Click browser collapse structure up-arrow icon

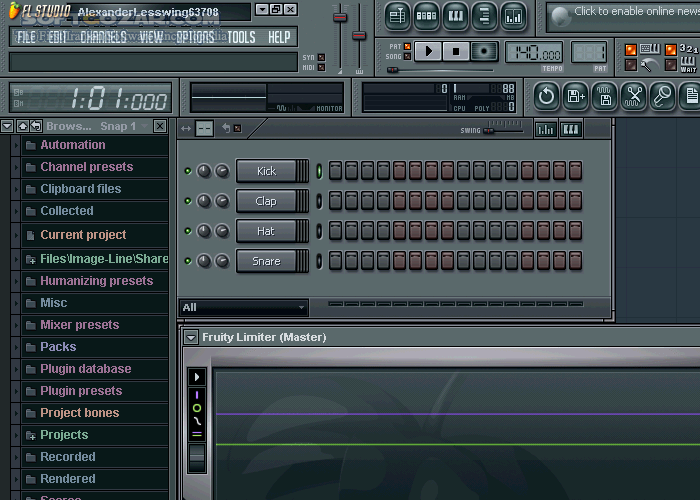click(x=22, y=126)
